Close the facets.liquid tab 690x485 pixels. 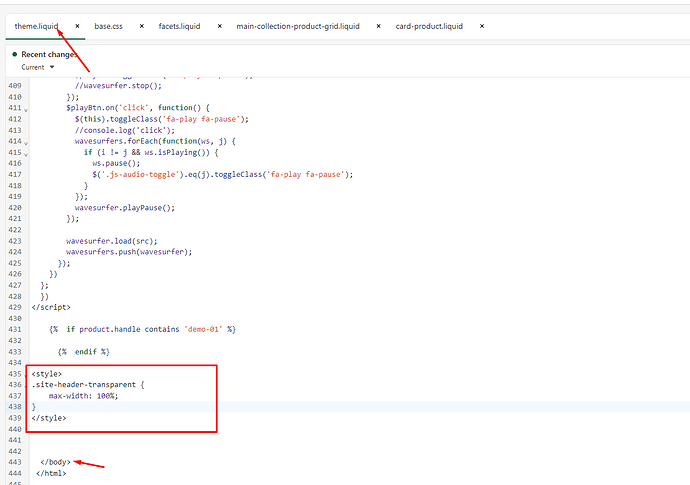220,26
